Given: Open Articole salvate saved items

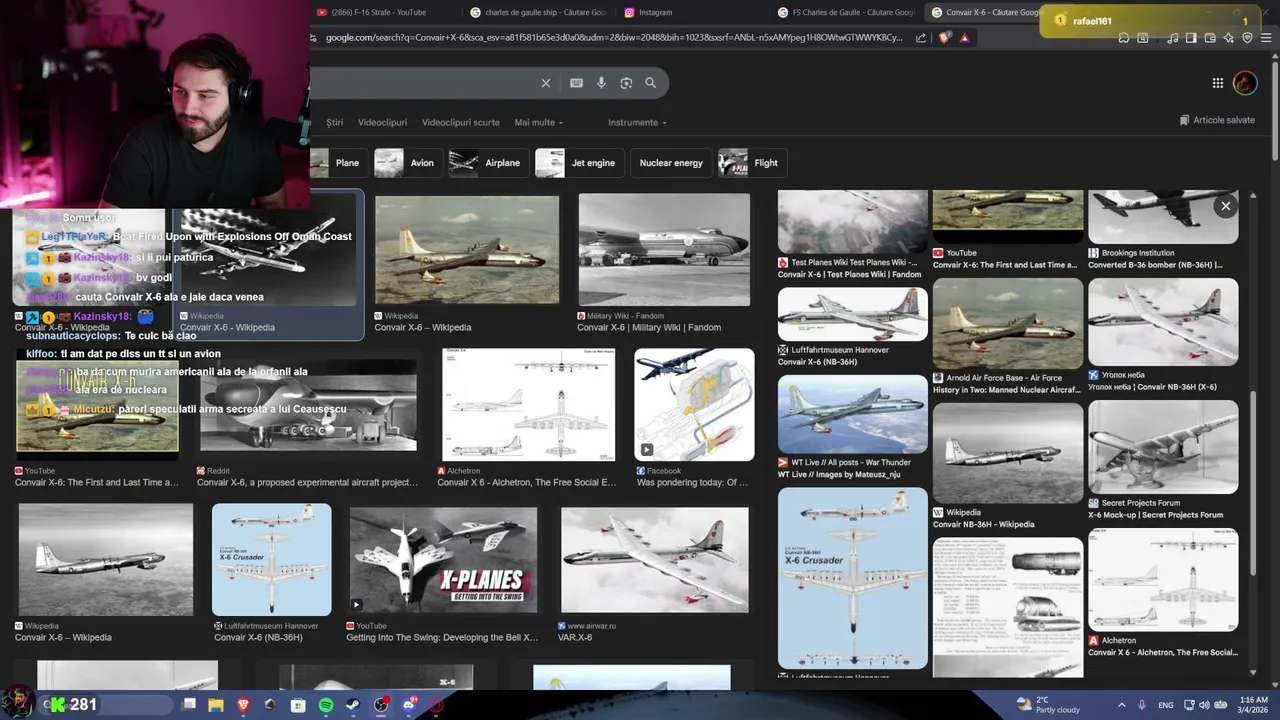Looking at the screenshot, I should click(x=1217, y=120).
